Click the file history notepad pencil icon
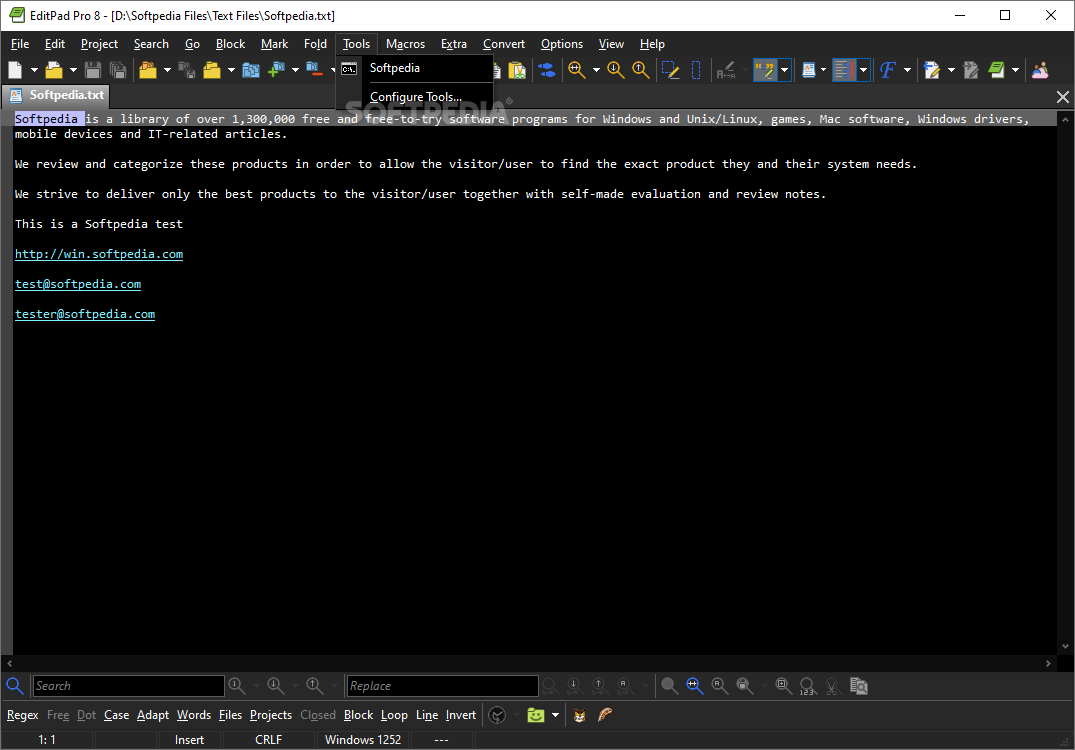The image size is (1075, 750). [932, 70]
